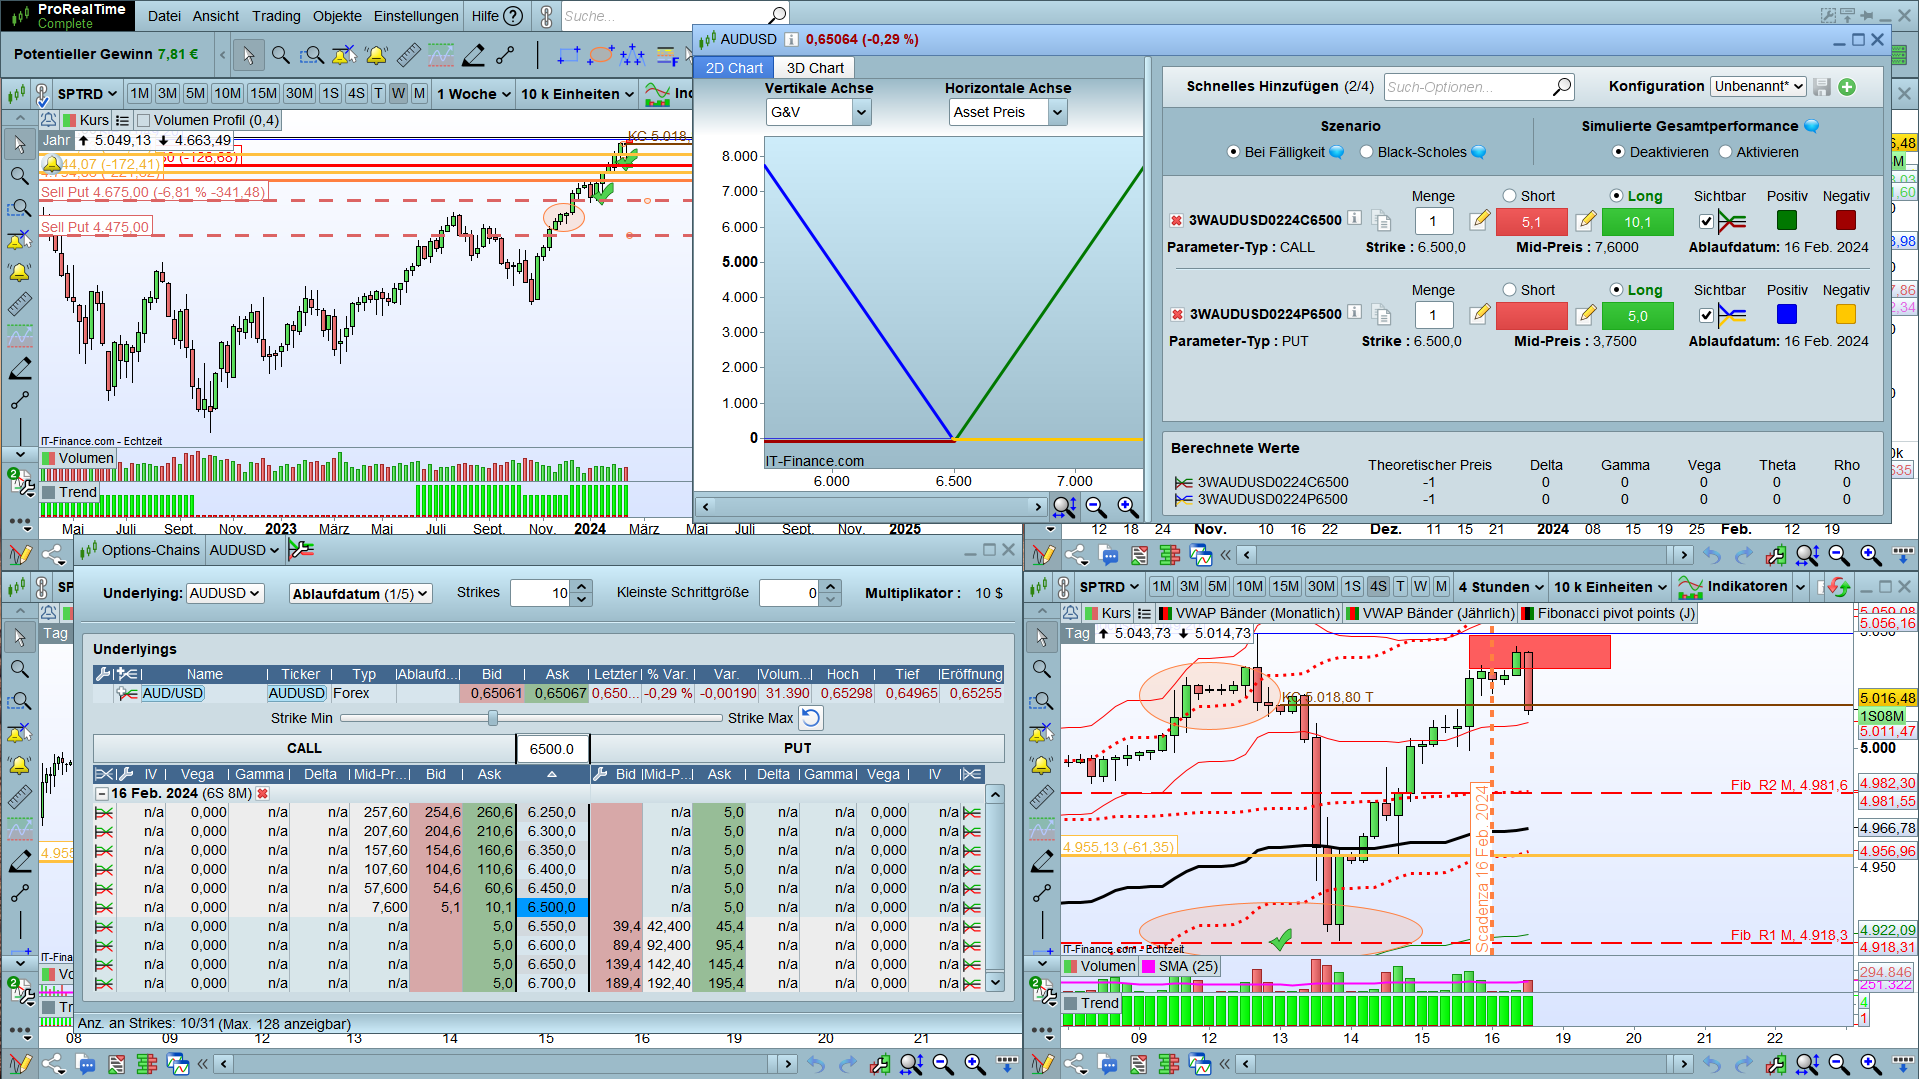This screenshot has width=1919, height=1079.
Task: Select Bei Fälligkeit scenario option
Action: (1233, 152)
